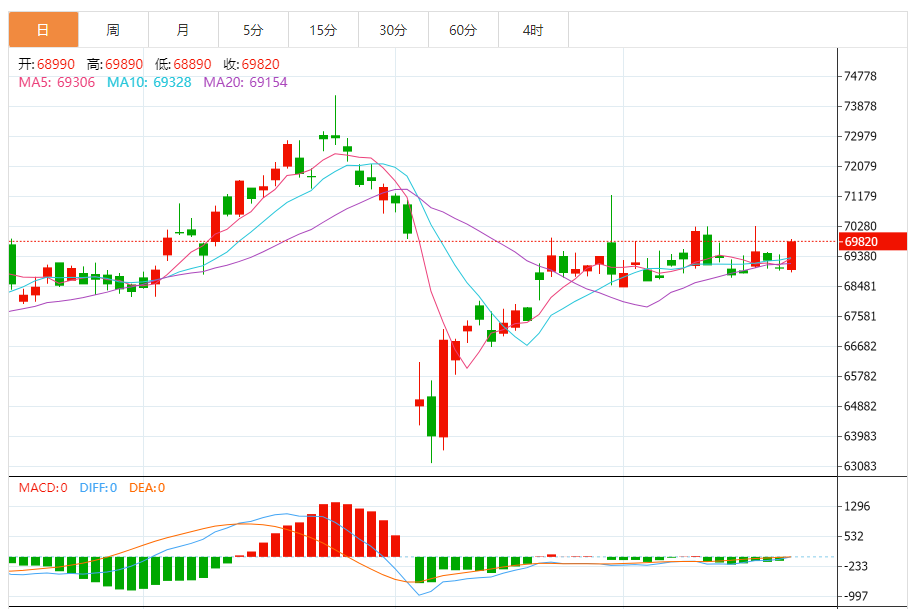The height and width of the screenshot is (609, 912).
Task: Click the MA10: 69328 indicator label
Action: (x=149, y=82)
